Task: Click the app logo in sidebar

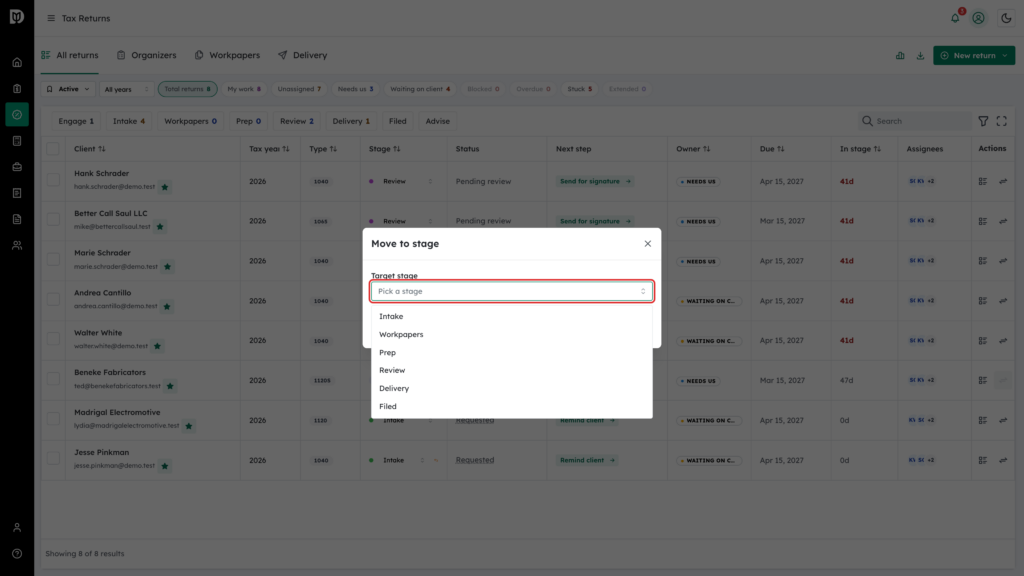Action: coord(17,16)
